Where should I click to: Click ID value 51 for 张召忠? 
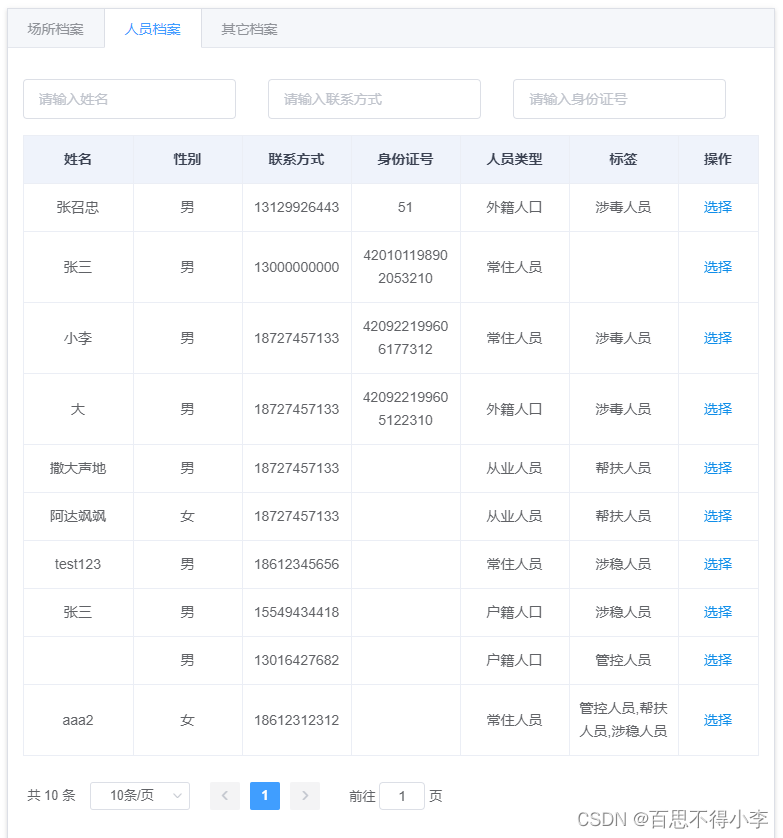coord(406,207)
